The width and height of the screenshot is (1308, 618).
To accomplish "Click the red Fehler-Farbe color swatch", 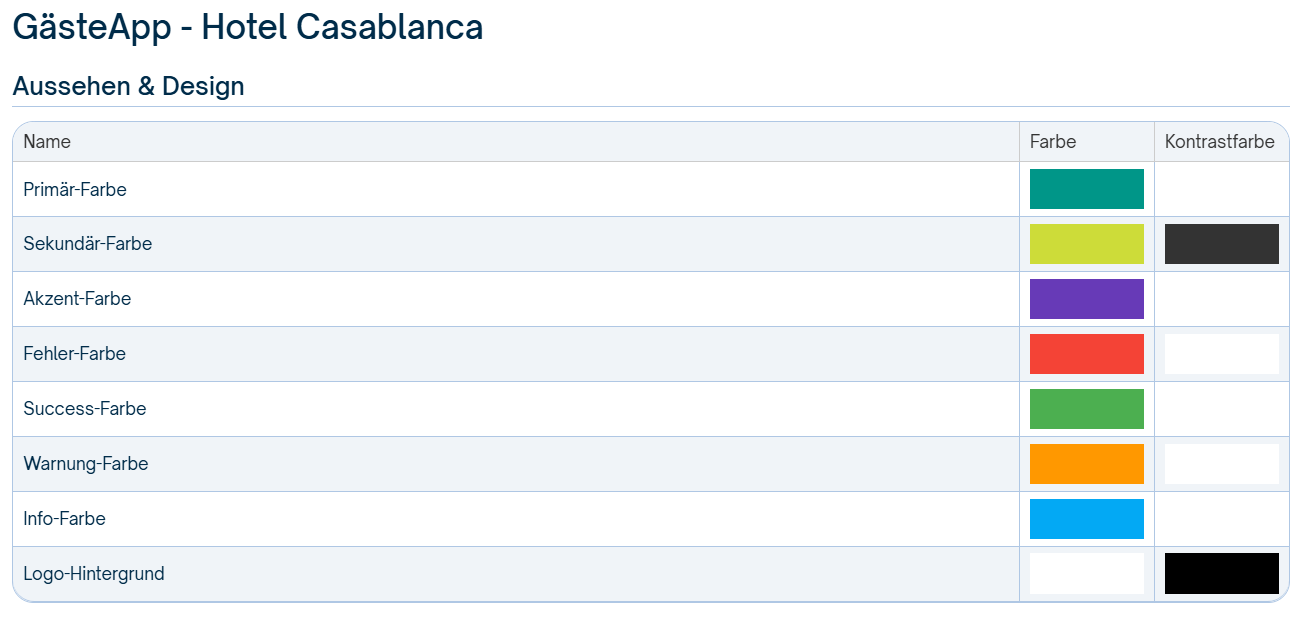I will point(1086,354).
